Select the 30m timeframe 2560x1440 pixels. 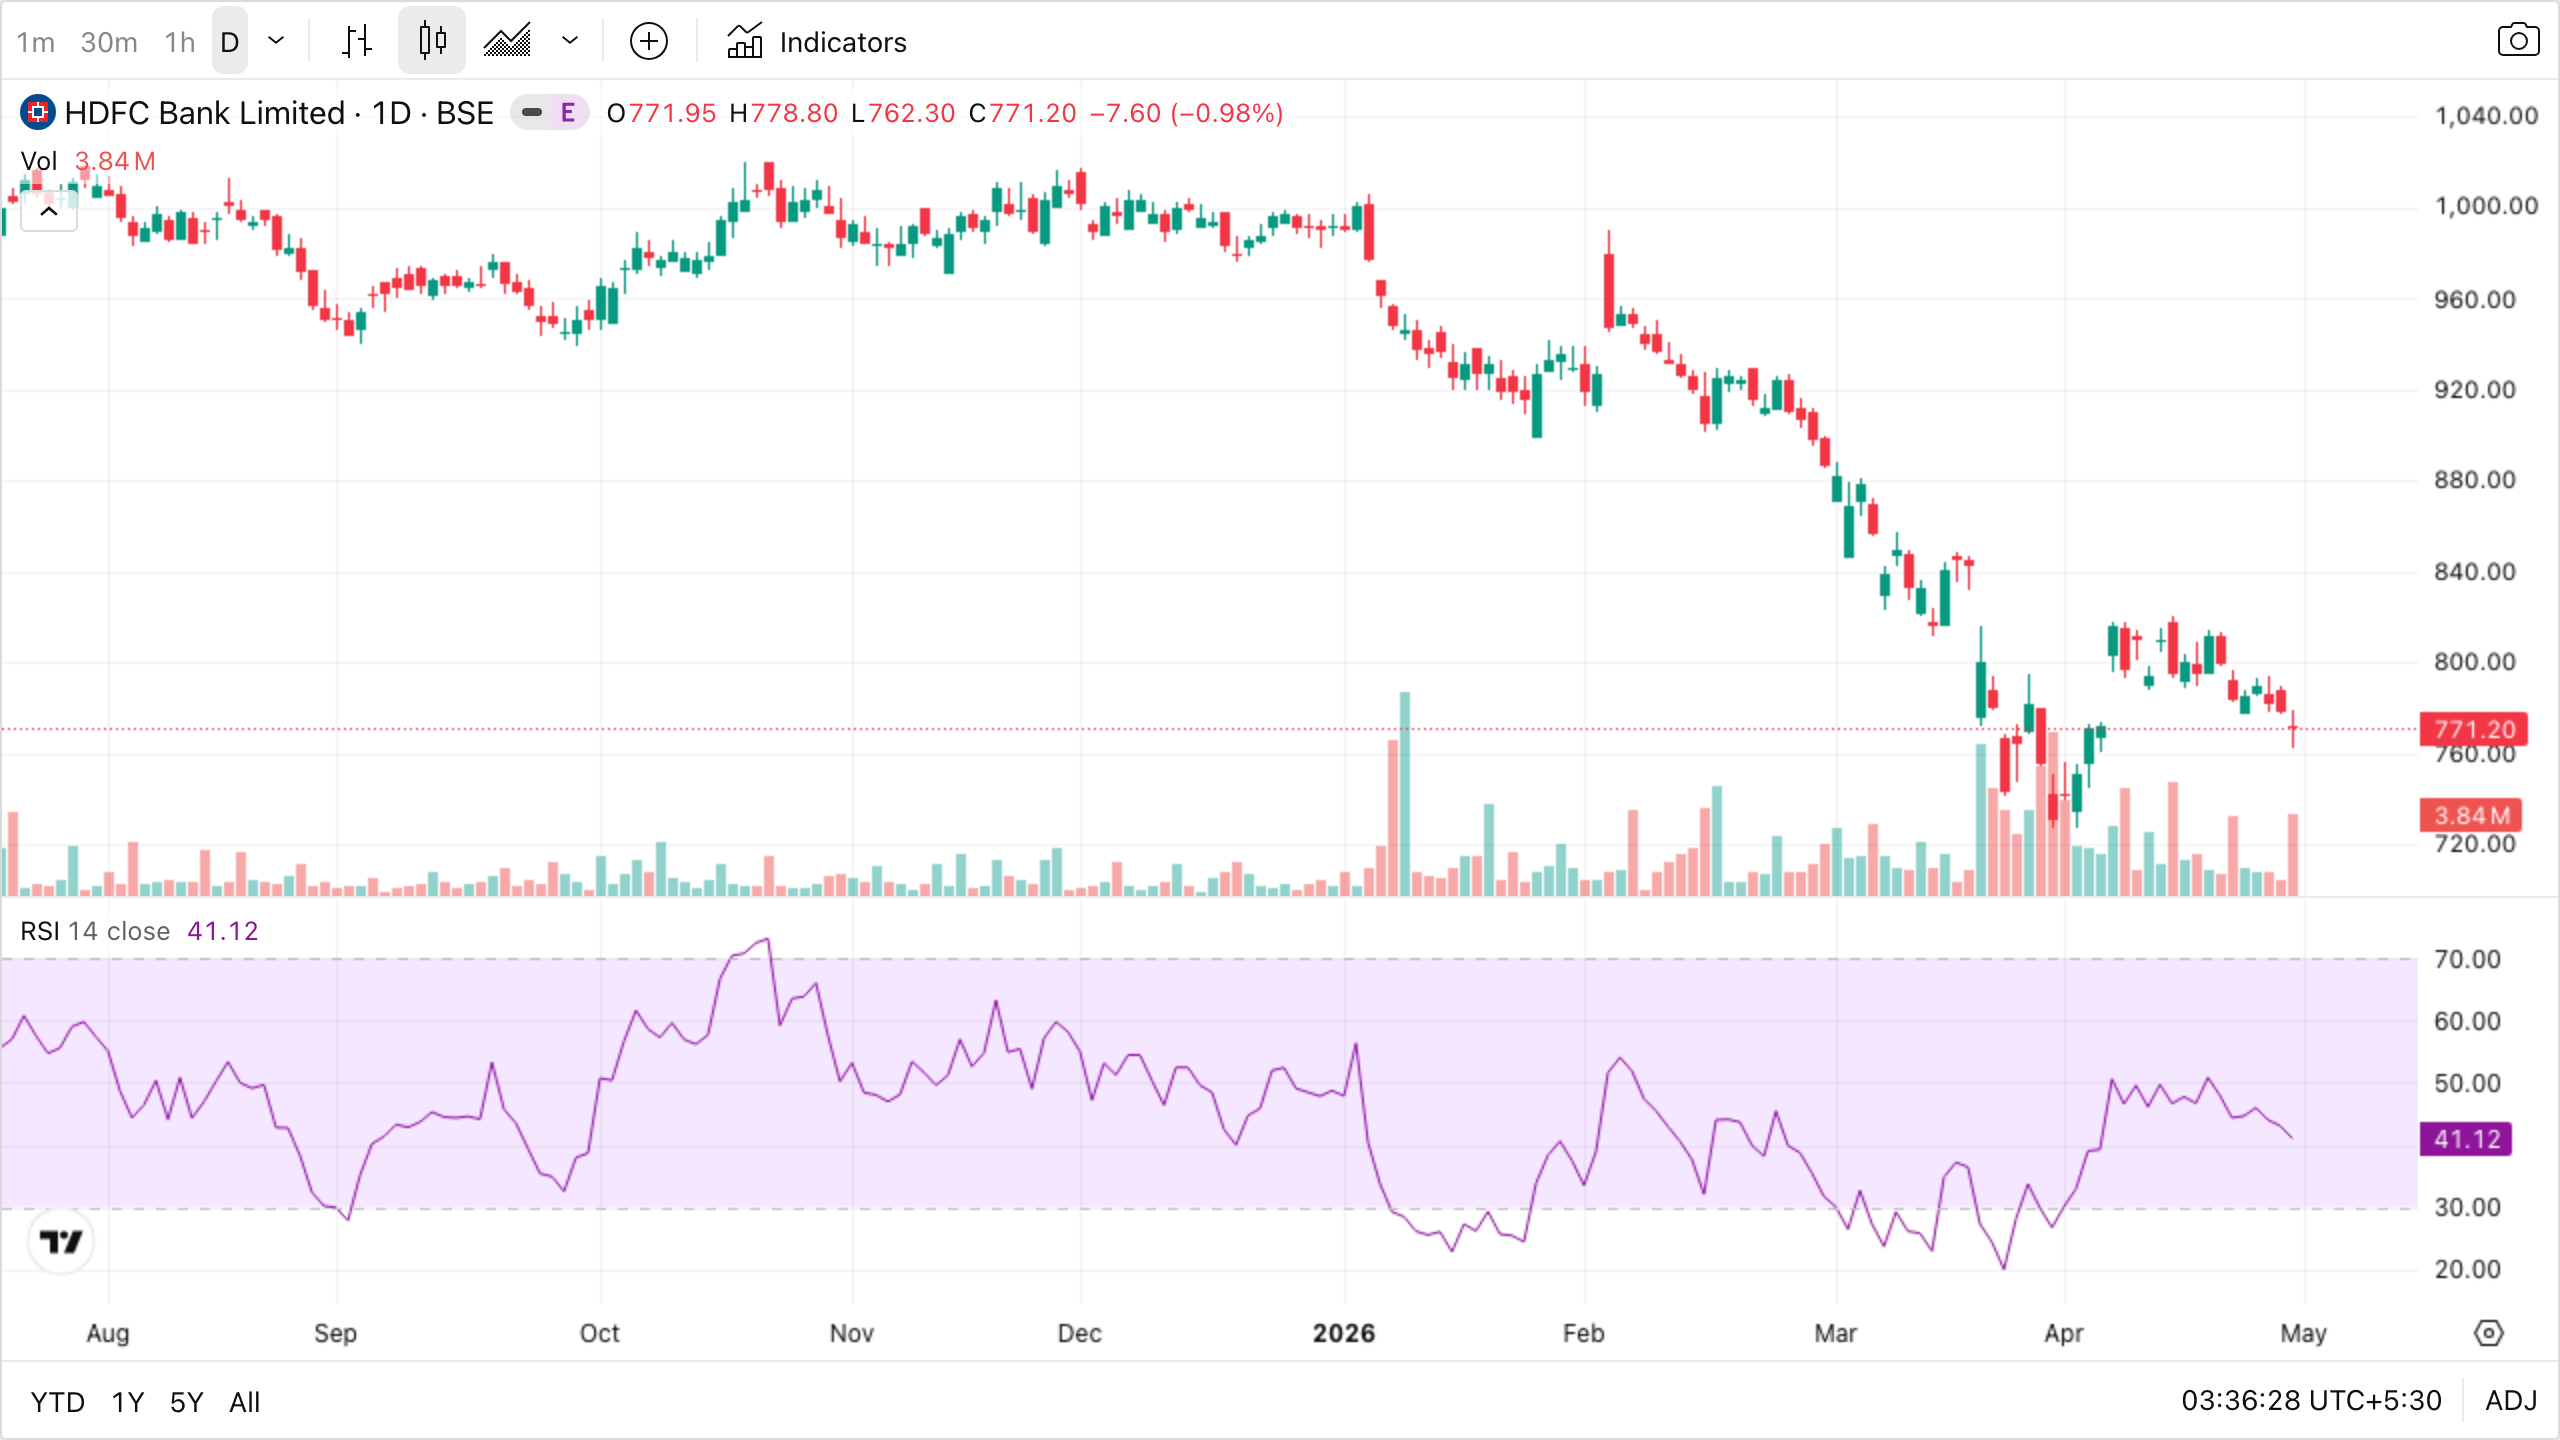click(x=109, y=42)
